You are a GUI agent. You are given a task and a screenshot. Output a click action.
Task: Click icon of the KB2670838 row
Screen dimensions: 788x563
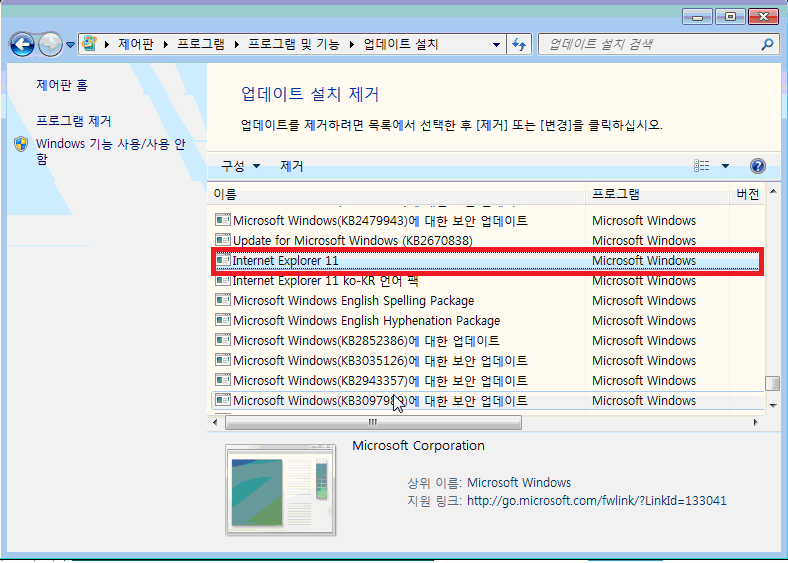pyautogui.click(x=223, y=240)
